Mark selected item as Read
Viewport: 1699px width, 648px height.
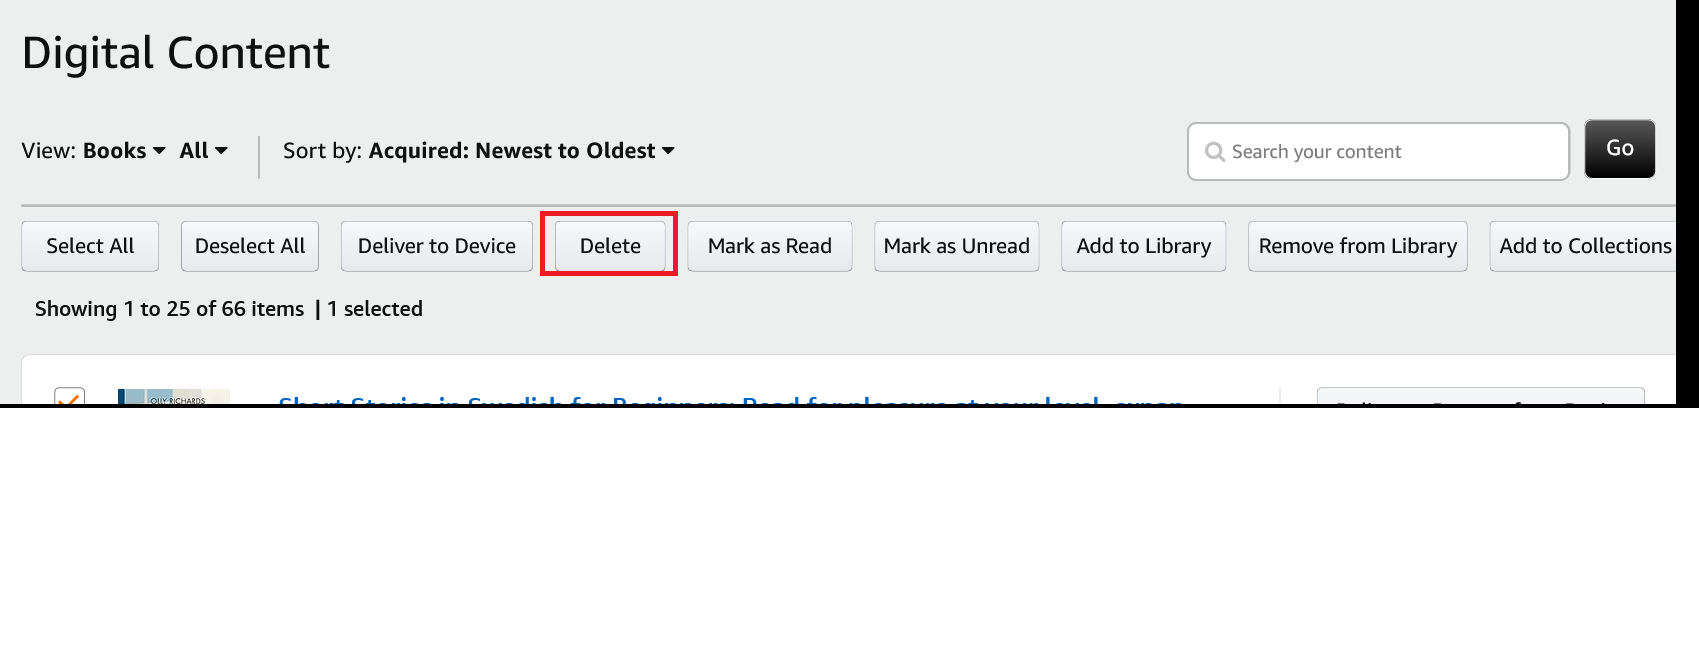769,246
